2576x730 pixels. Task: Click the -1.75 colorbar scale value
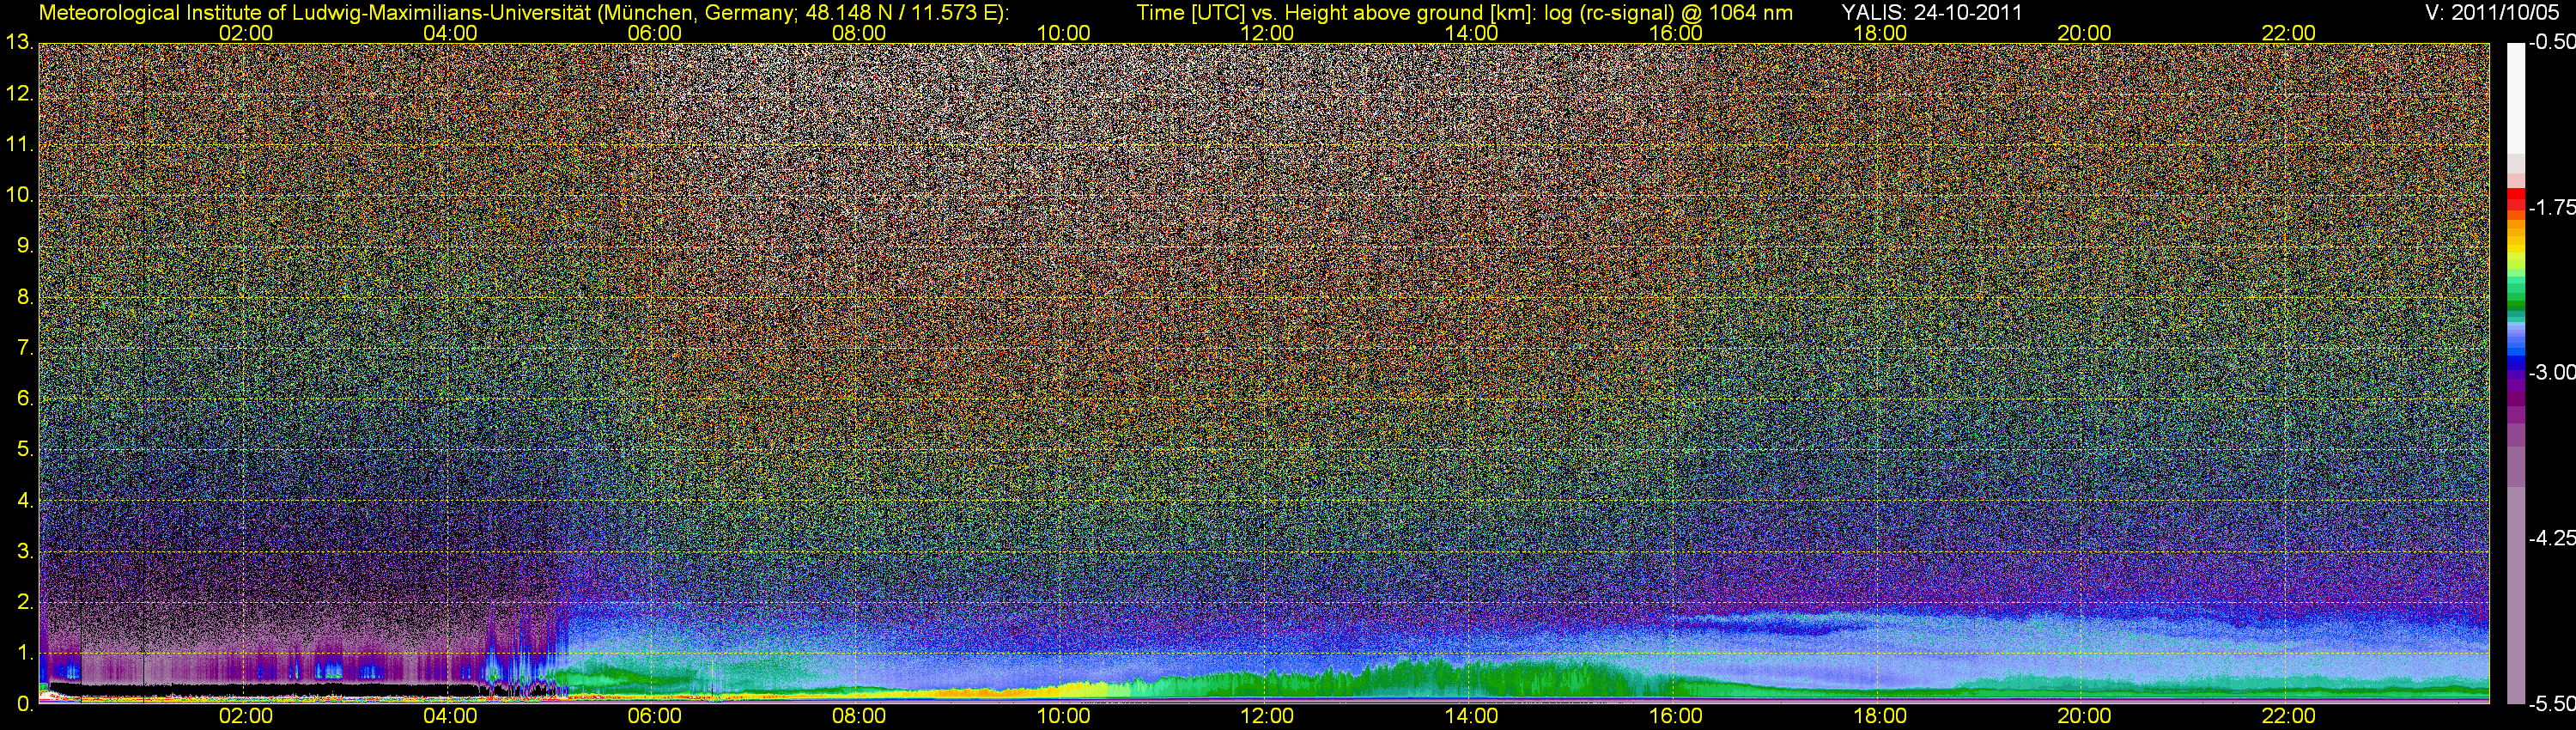[2551, 208]
